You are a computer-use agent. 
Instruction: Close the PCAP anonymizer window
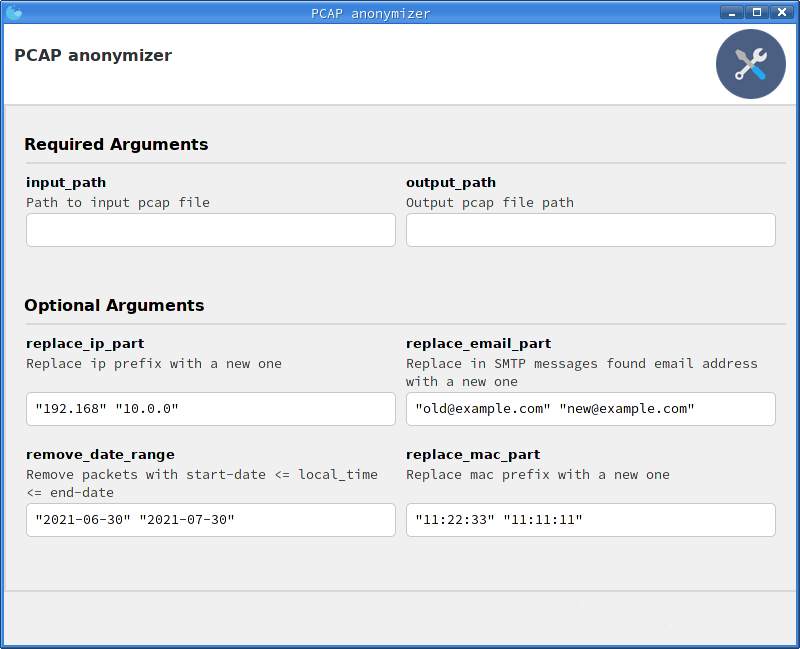click(781, 13)
